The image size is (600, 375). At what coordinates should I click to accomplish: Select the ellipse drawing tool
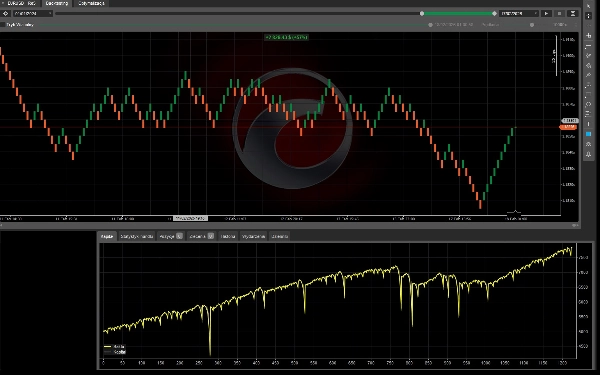(x=589, y=104)
